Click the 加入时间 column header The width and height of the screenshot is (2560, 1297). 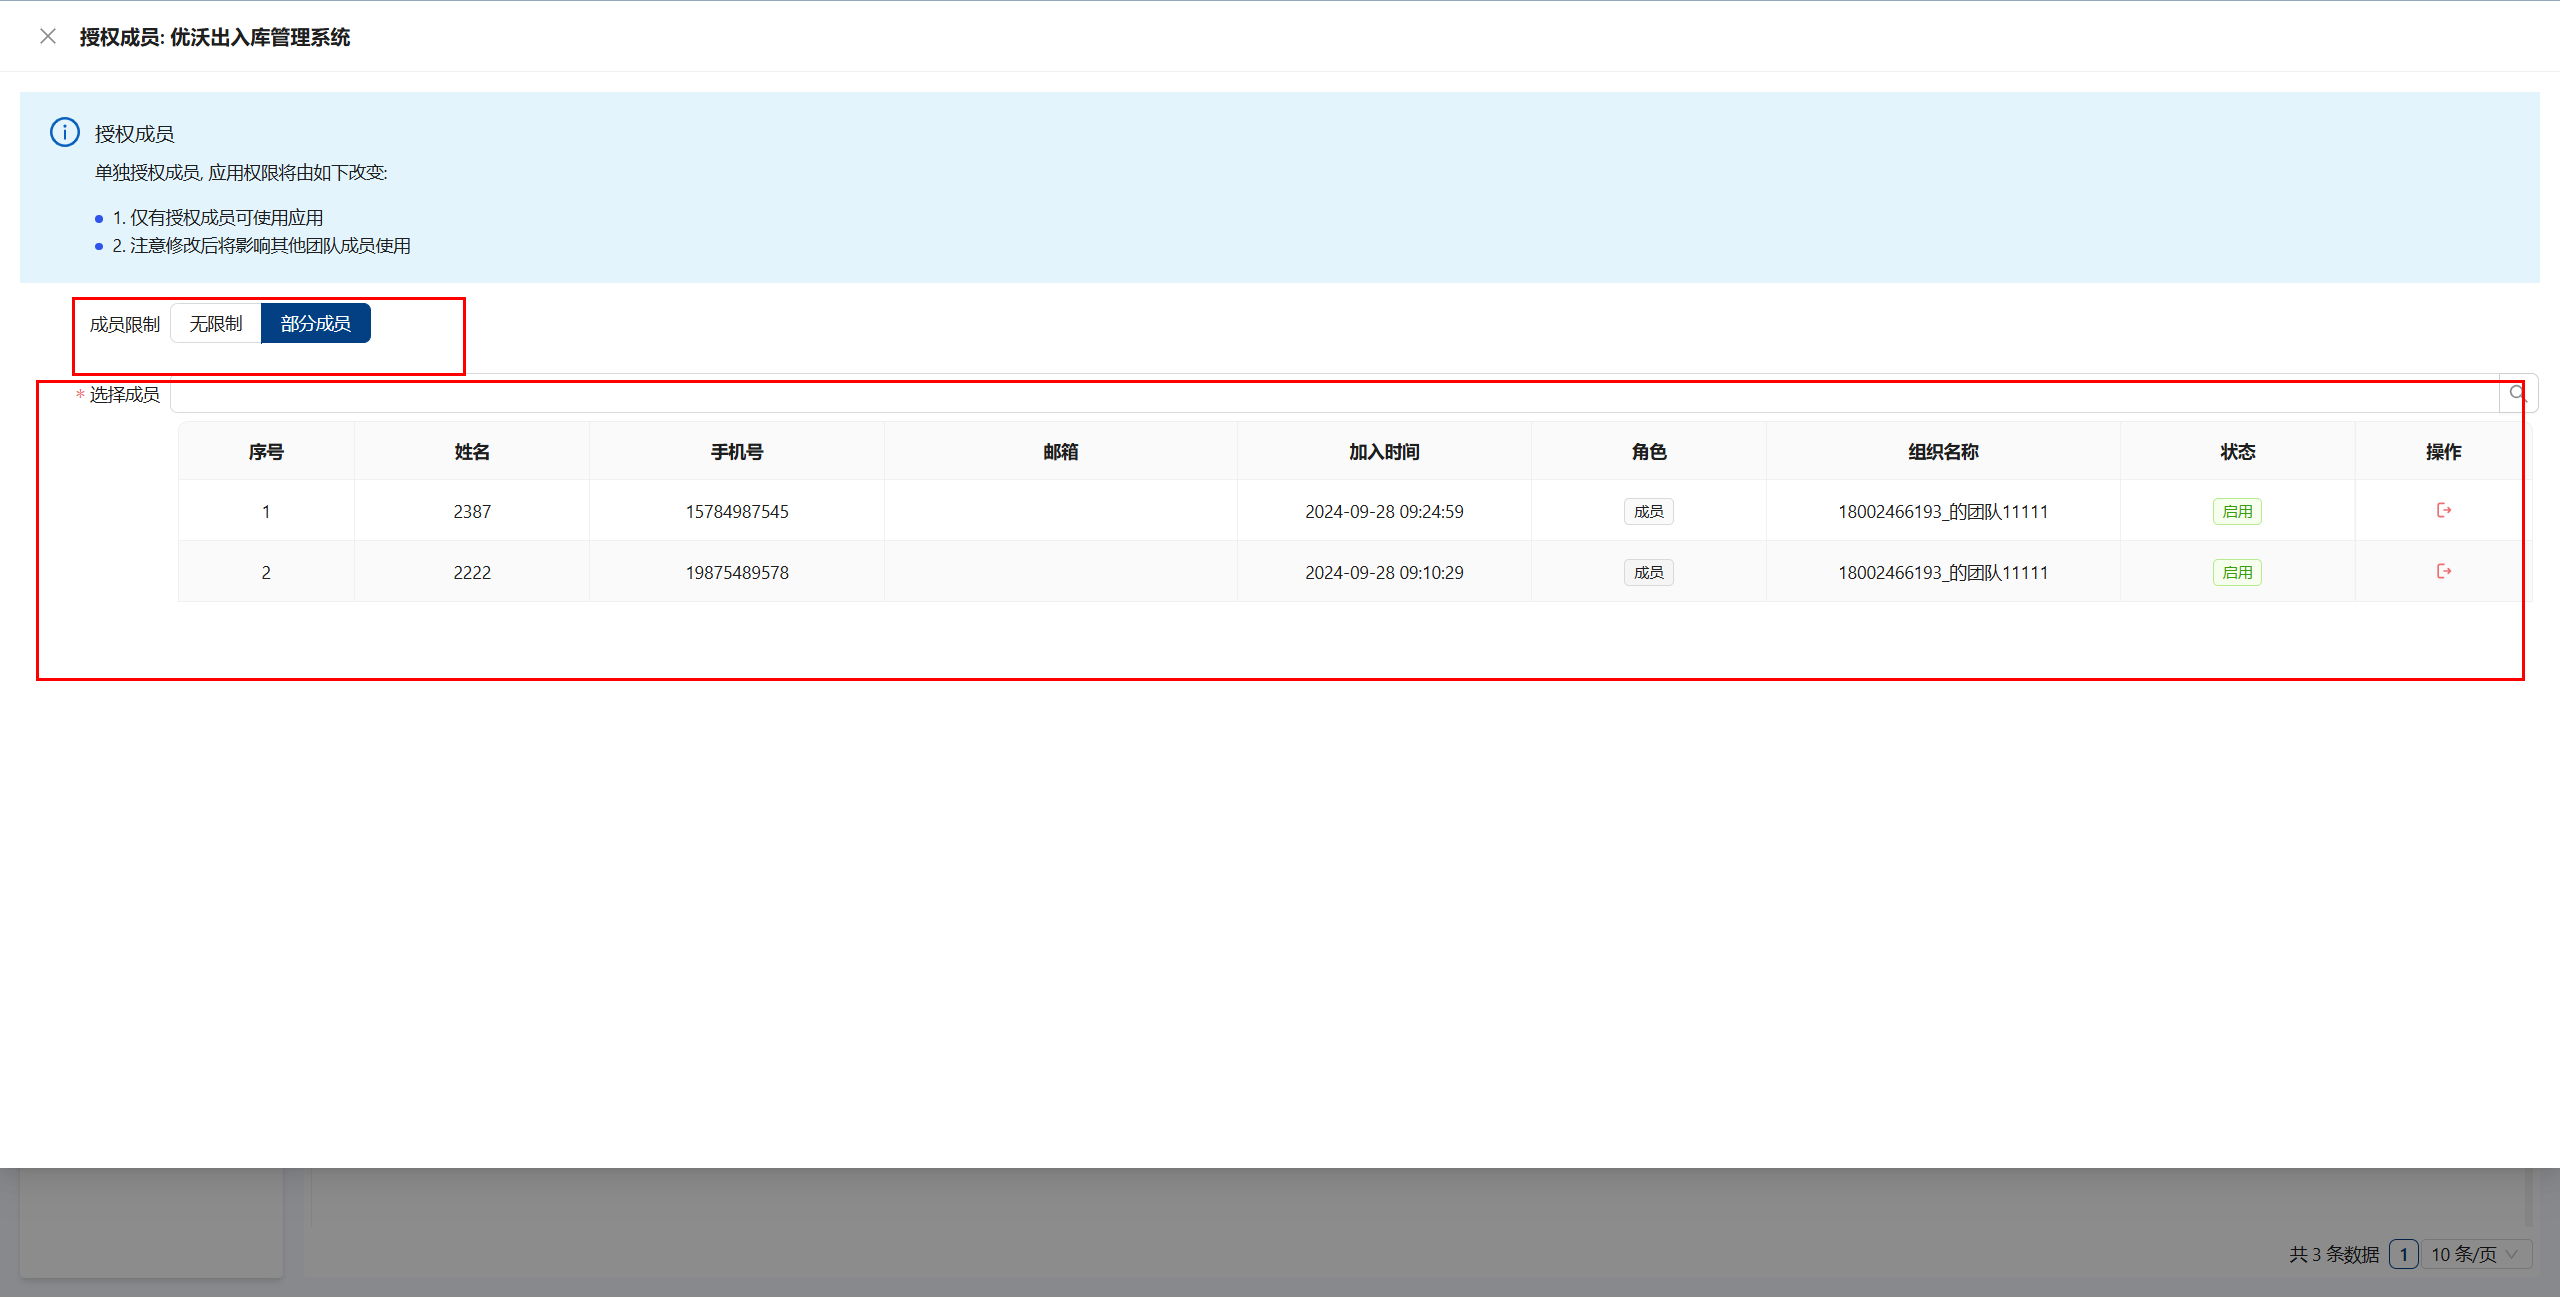coord(1384,451)
